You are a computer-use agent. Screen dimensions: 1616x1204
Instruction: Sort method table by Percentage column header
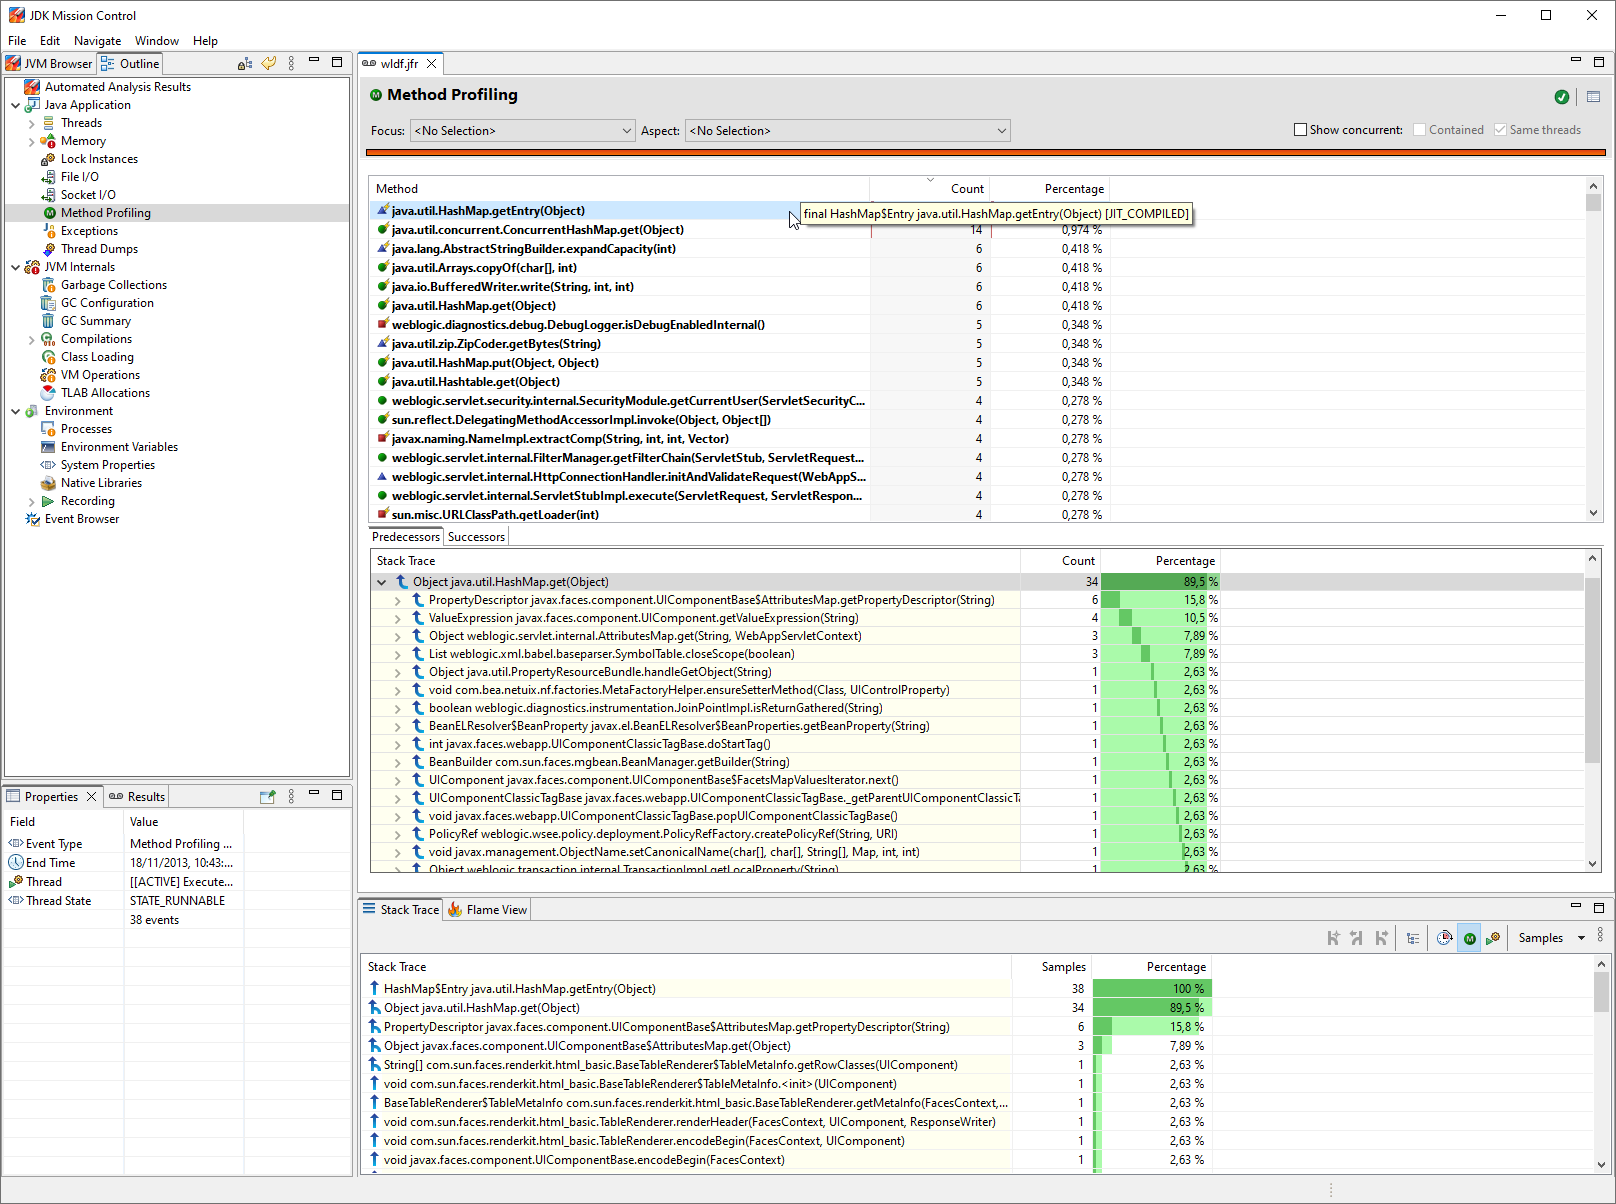click(x=1050, y=188)
